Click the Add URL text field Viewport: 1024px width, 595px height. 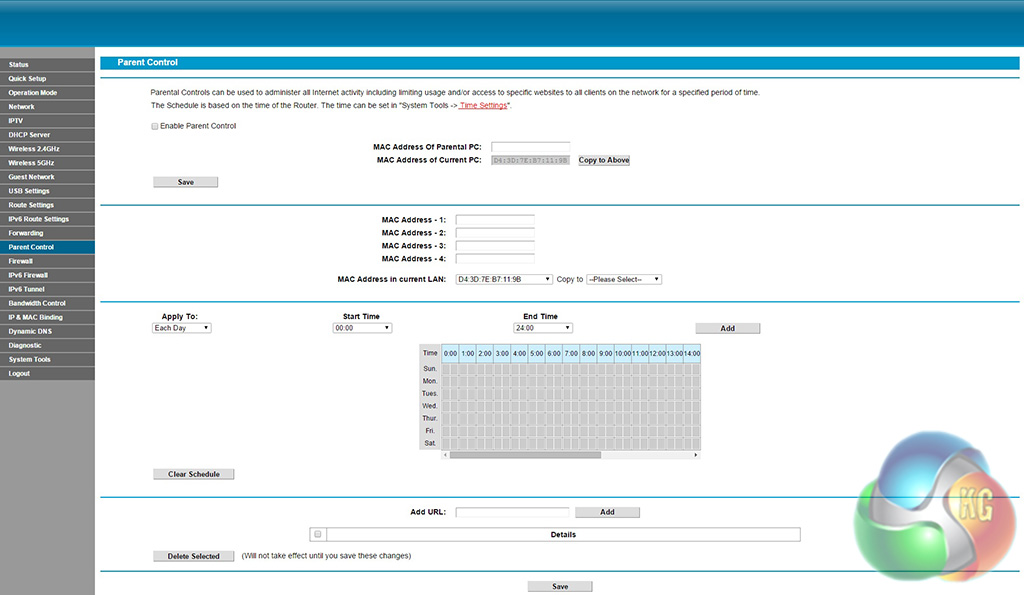pyautogui.click(x=512, y=512)
